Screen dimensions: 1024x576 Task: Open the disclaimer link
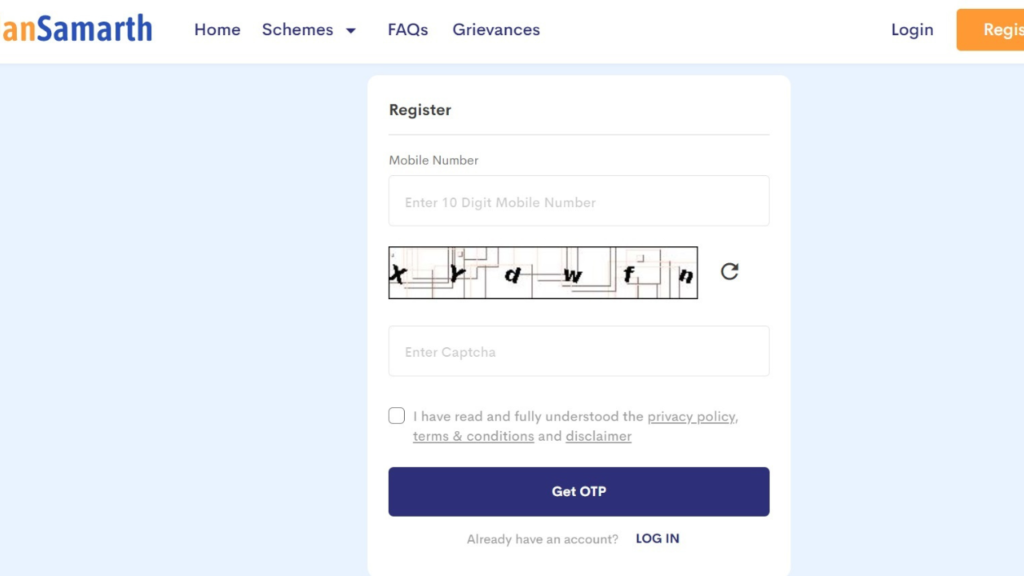point(598,436)
